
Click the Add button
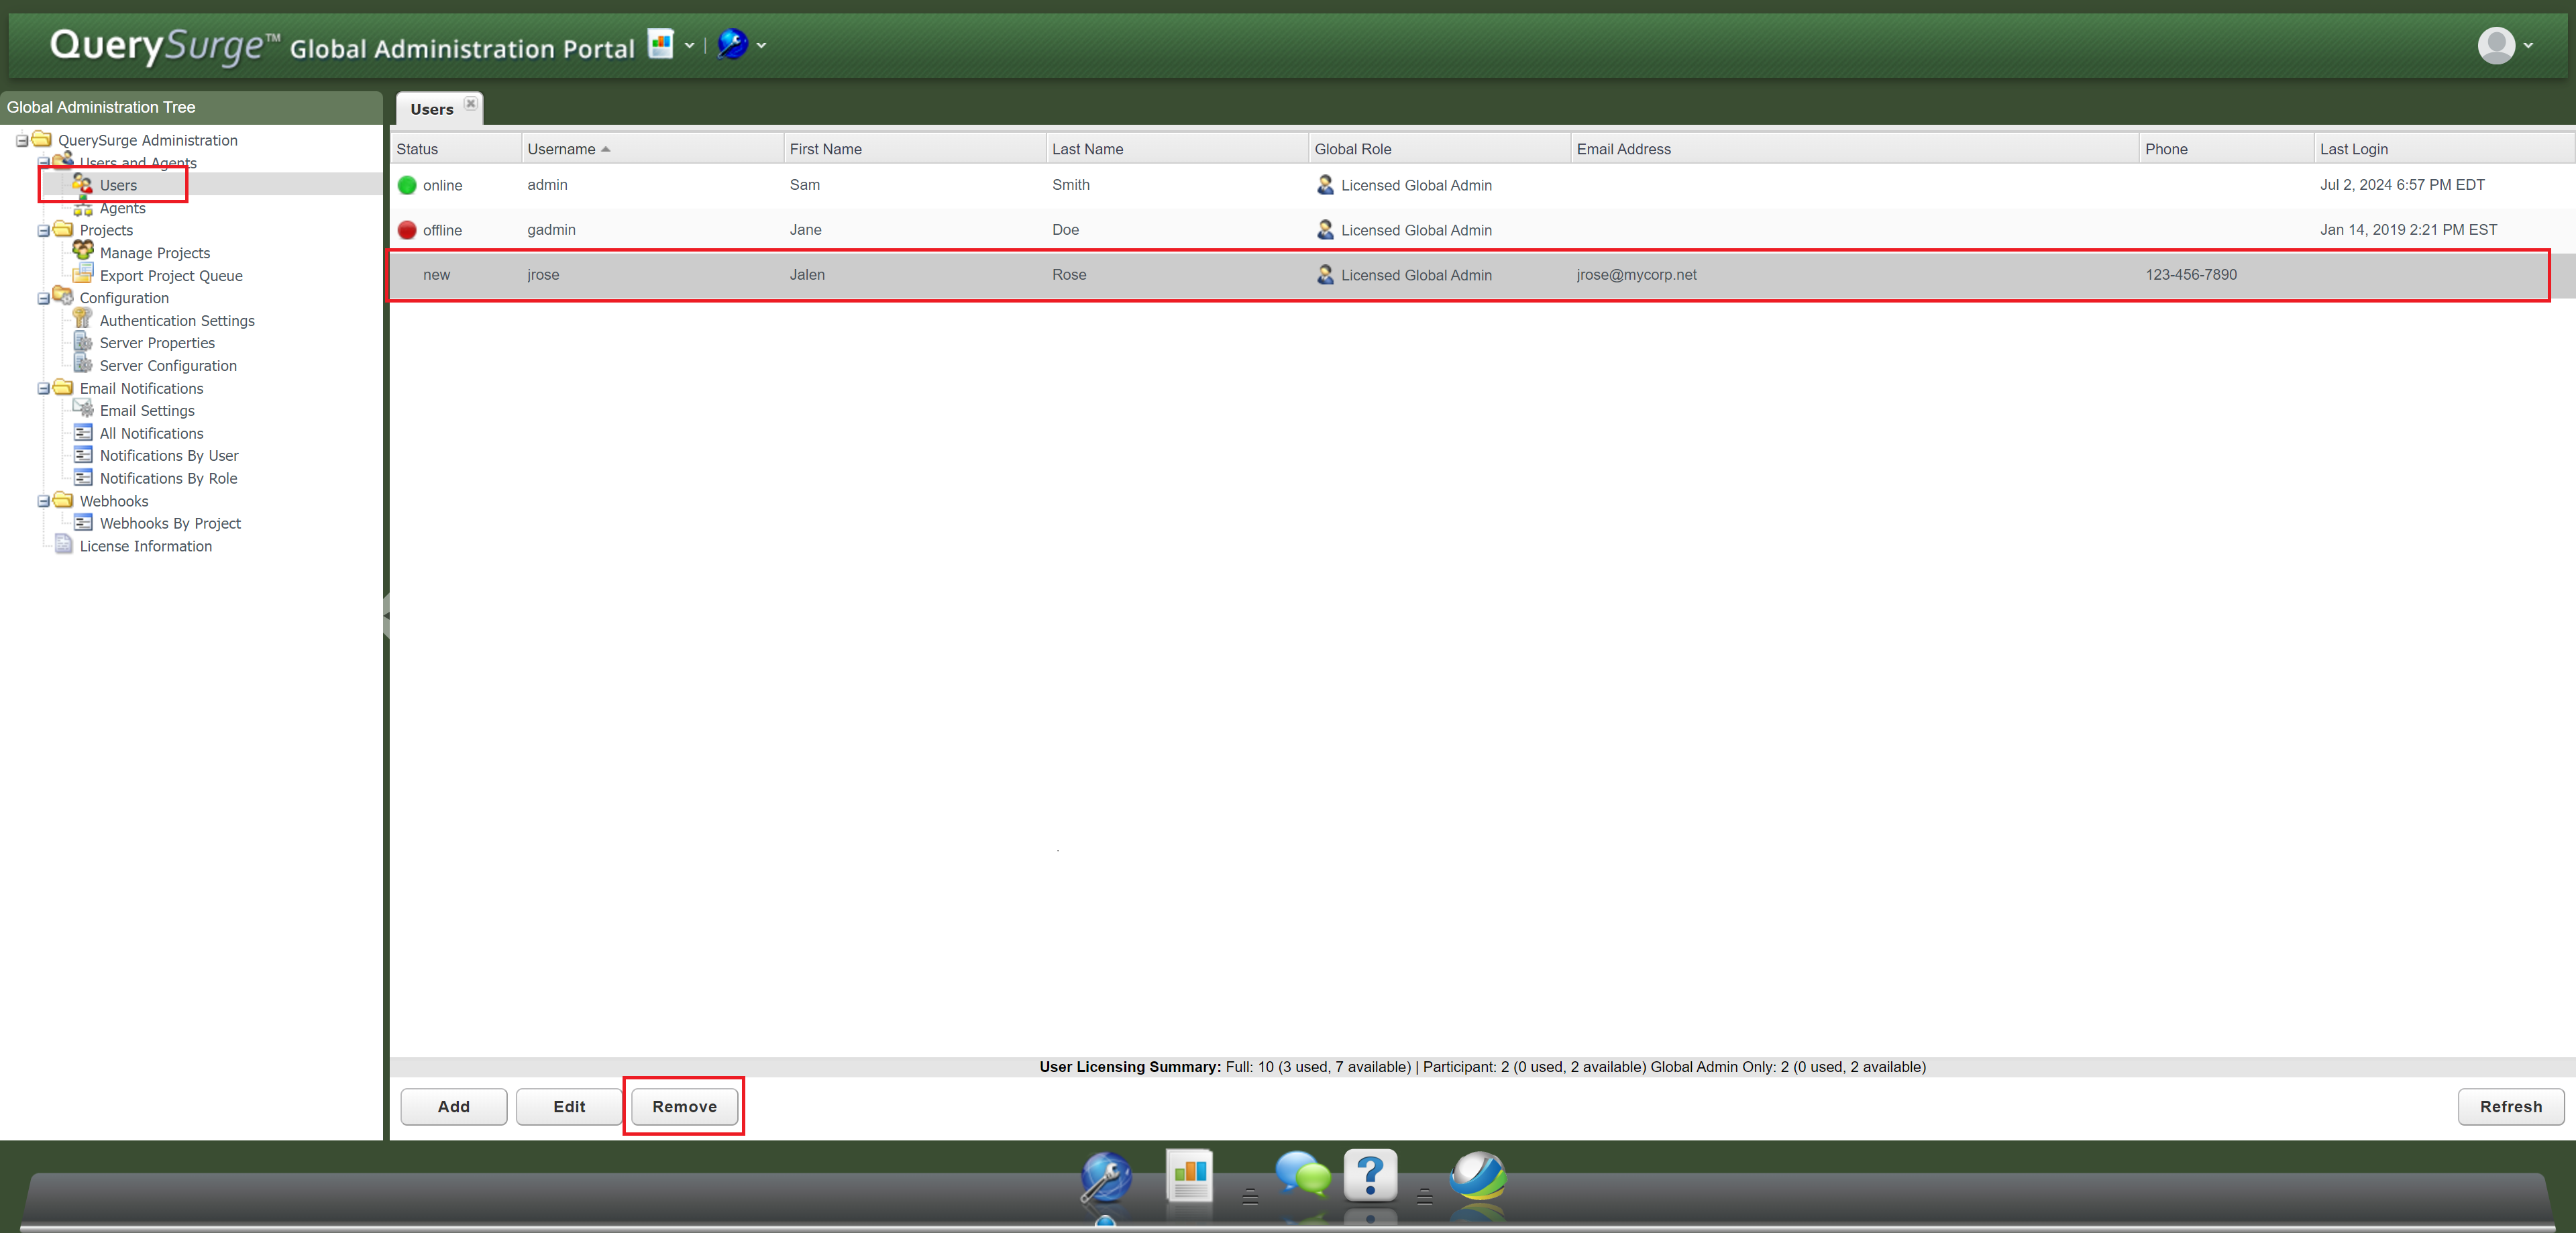453,1107
